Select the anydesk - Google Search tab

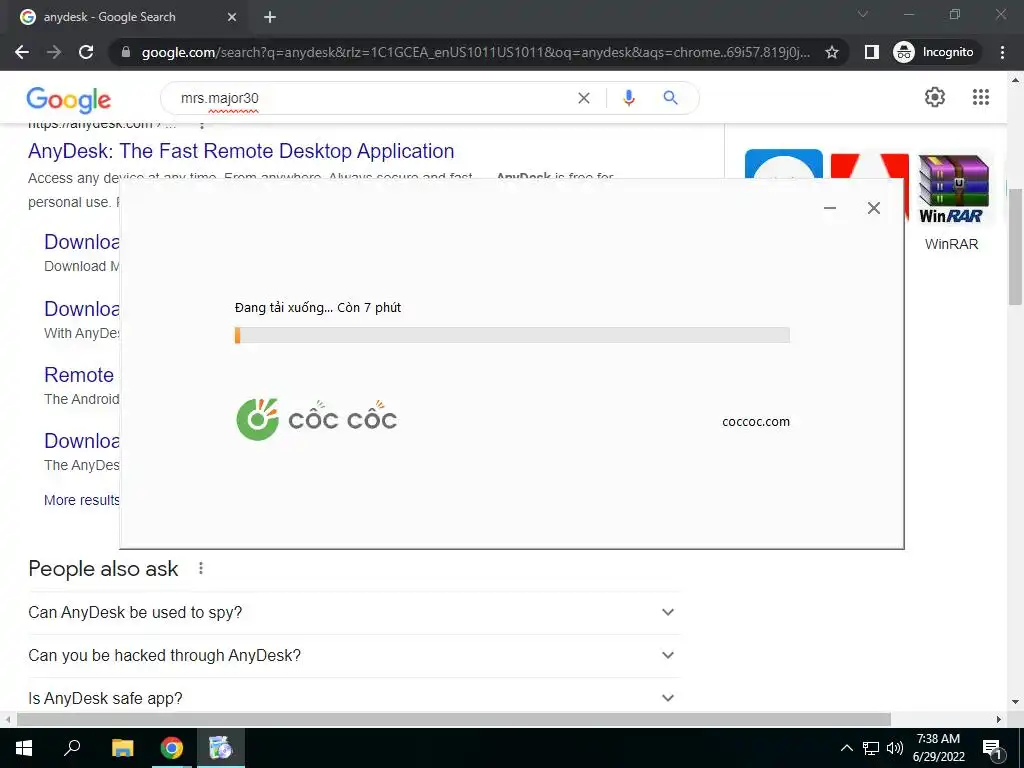(x=127, y=17)
